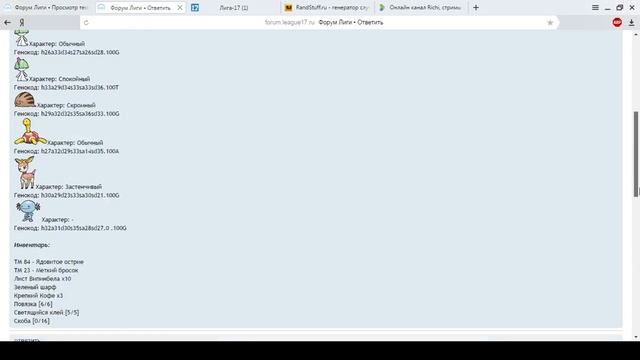Image resolution: width=640 pixels, height=360 pixels.
Task: Select 'Повязка [6/6]' line
Action: 33,304
